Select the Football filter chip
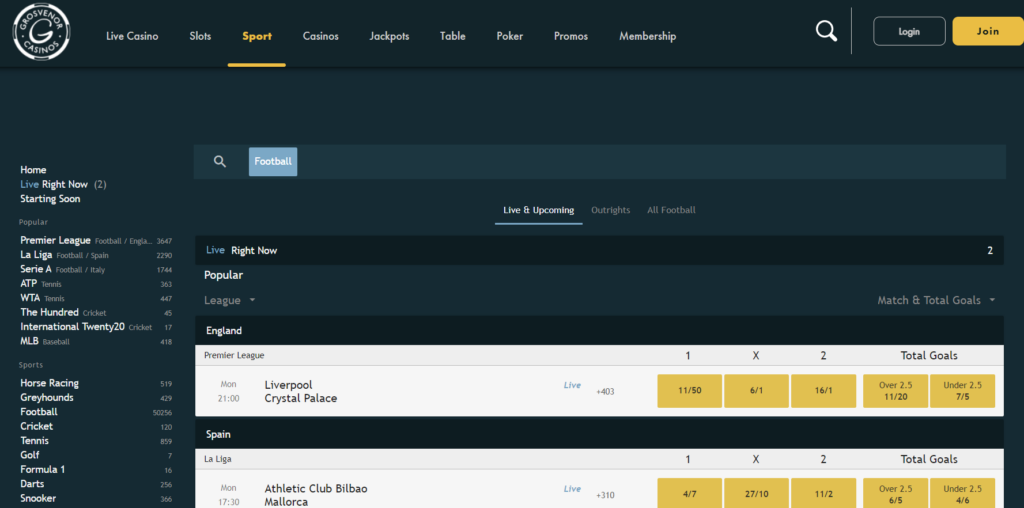 (x=273, y=161)
